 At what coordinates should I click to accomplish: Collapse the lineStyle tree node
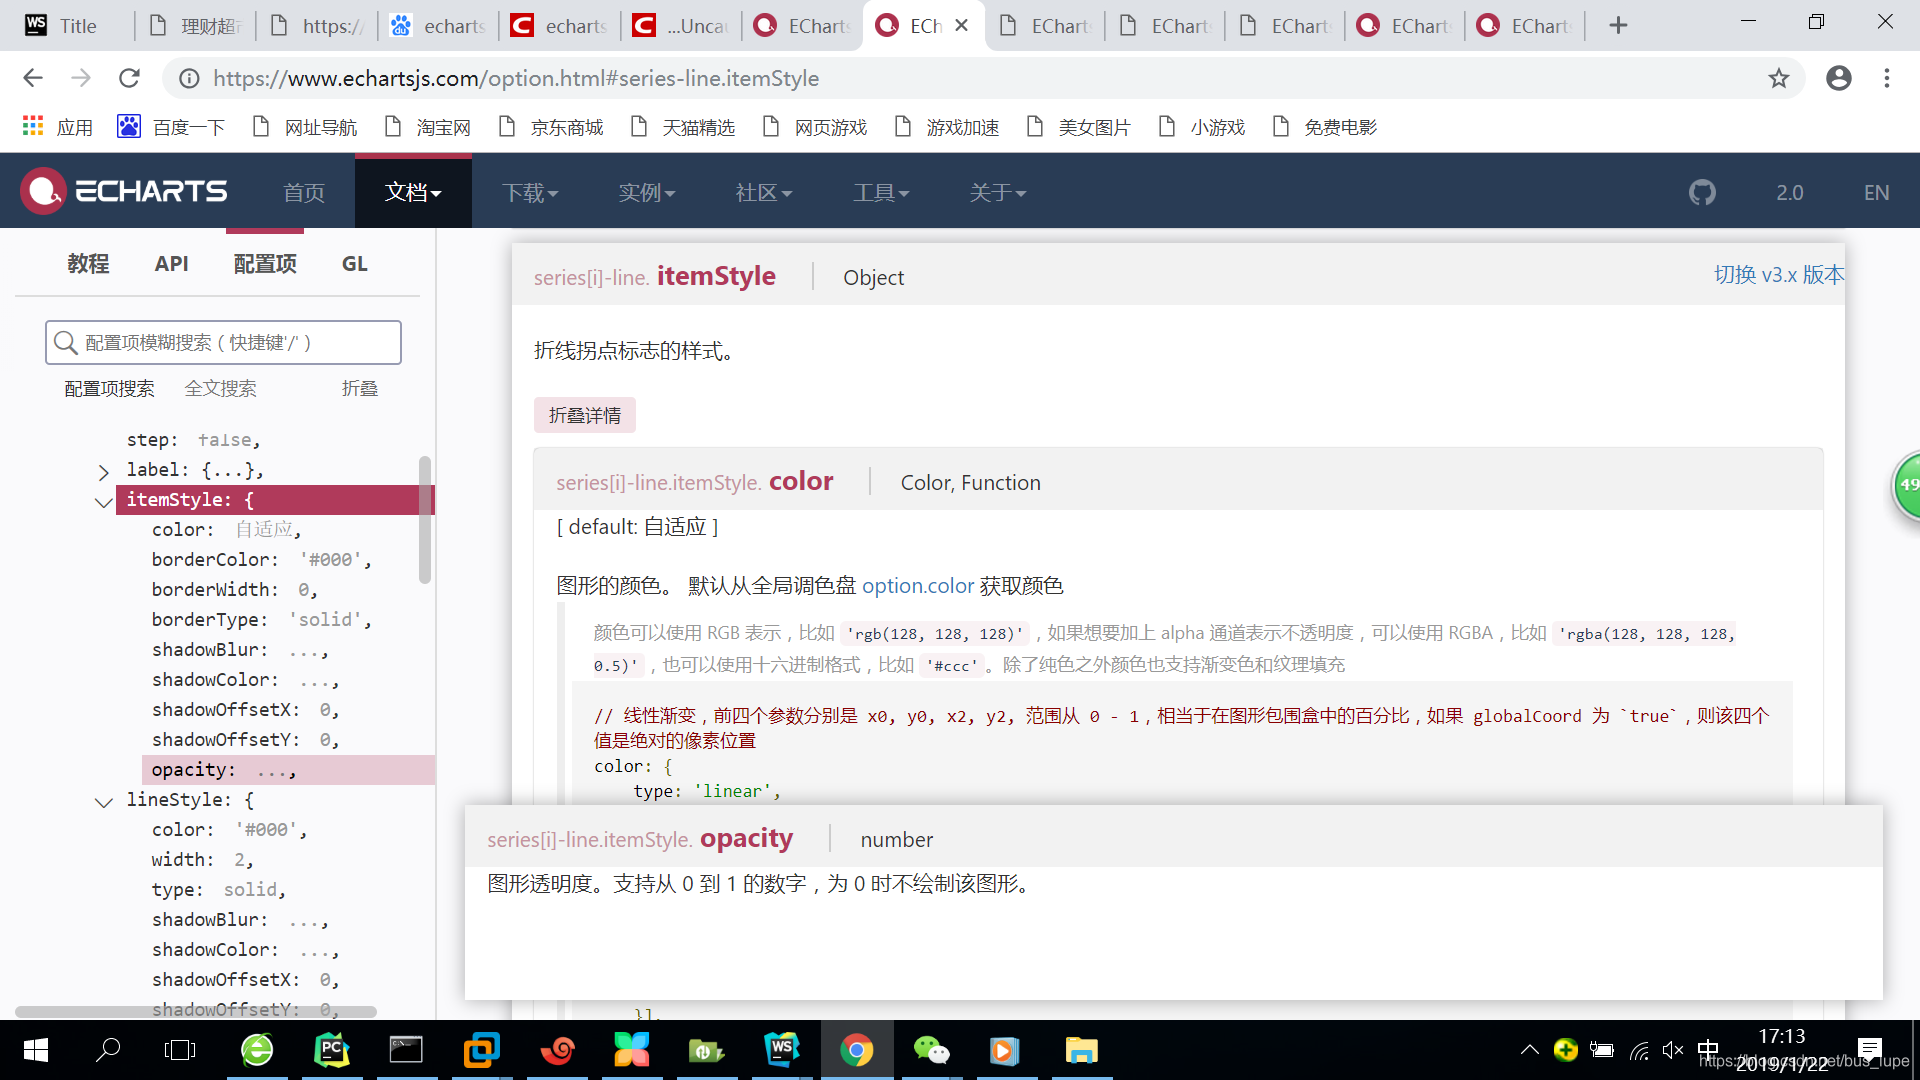tap(103, 802)
